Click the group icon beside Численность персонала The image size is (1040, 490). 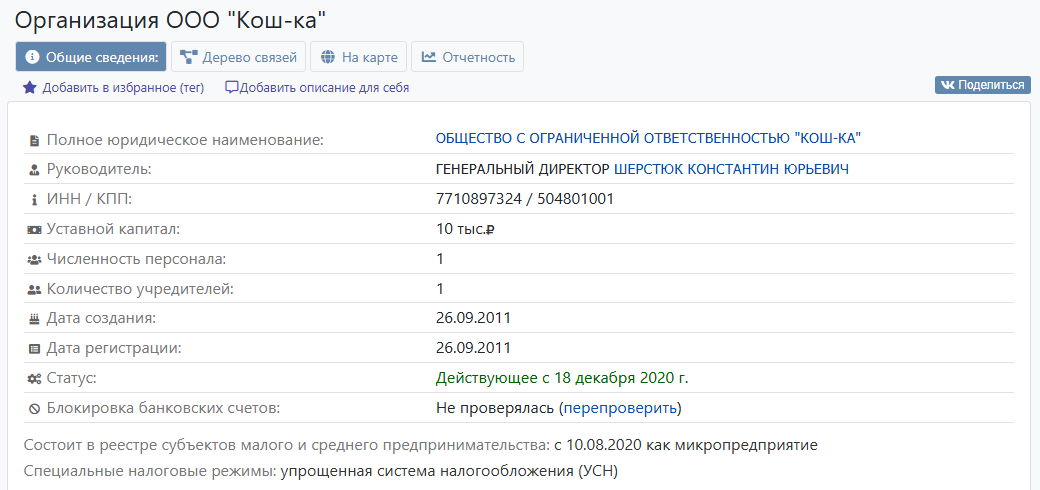click(x=35, y=260)
